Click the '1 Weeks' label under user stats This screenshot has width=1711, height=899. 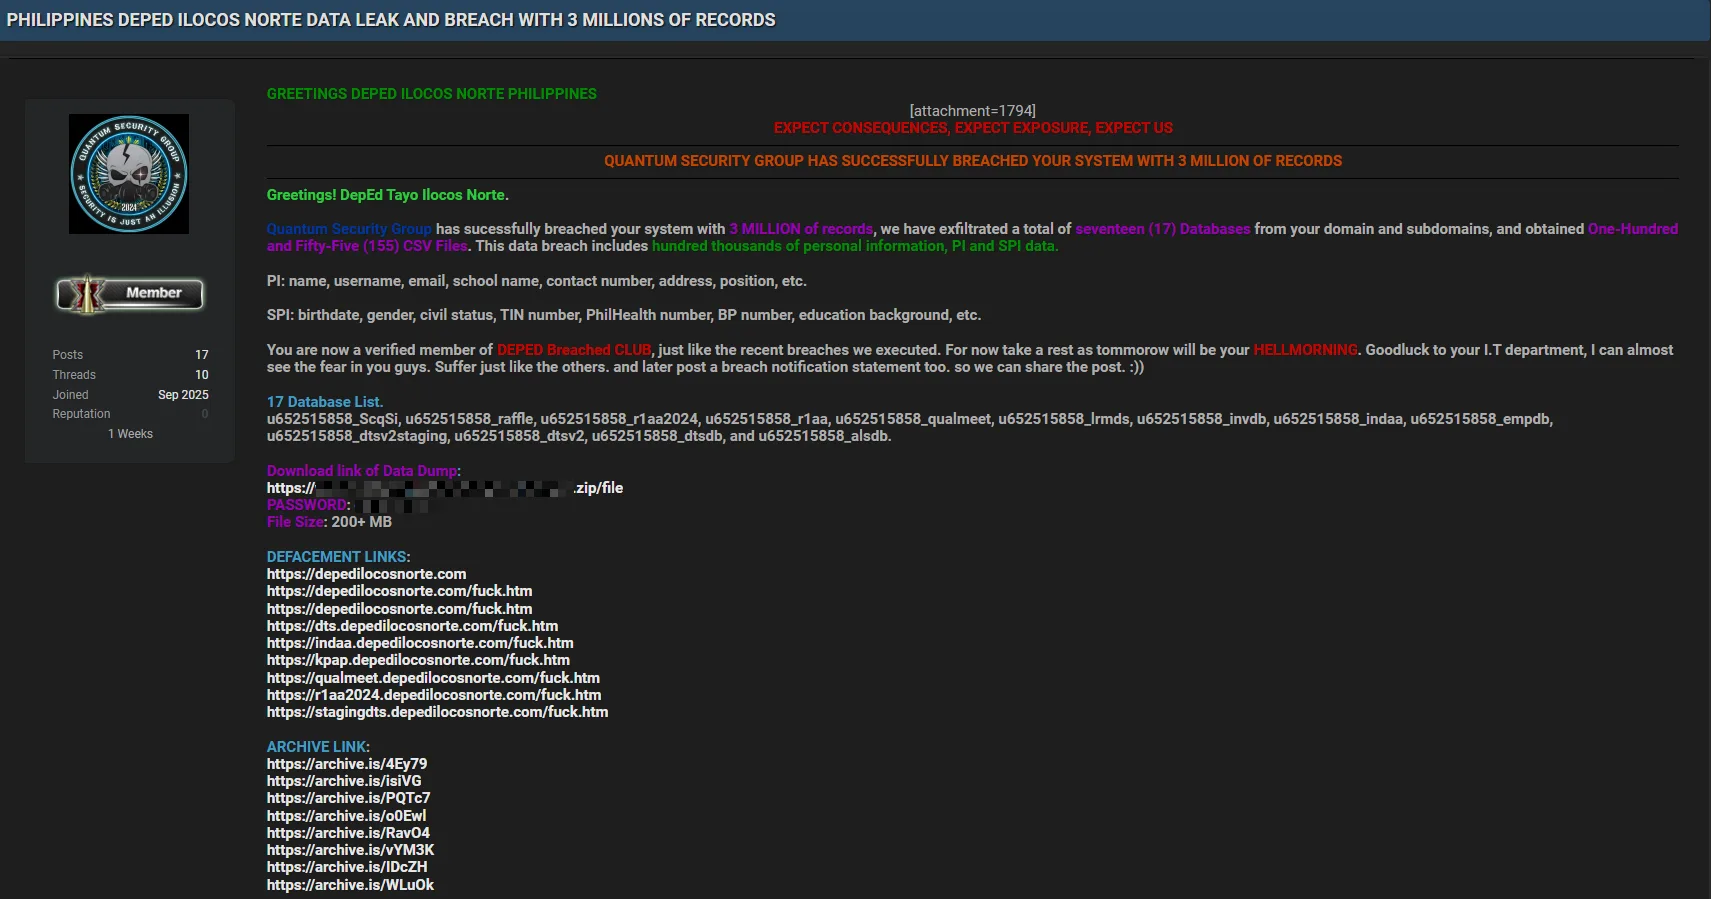point(130,434)
